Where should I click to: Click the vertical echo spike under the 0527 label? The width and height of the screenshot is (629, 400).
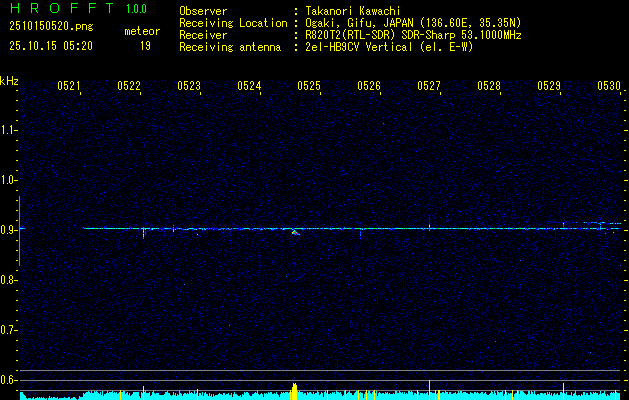429,223
